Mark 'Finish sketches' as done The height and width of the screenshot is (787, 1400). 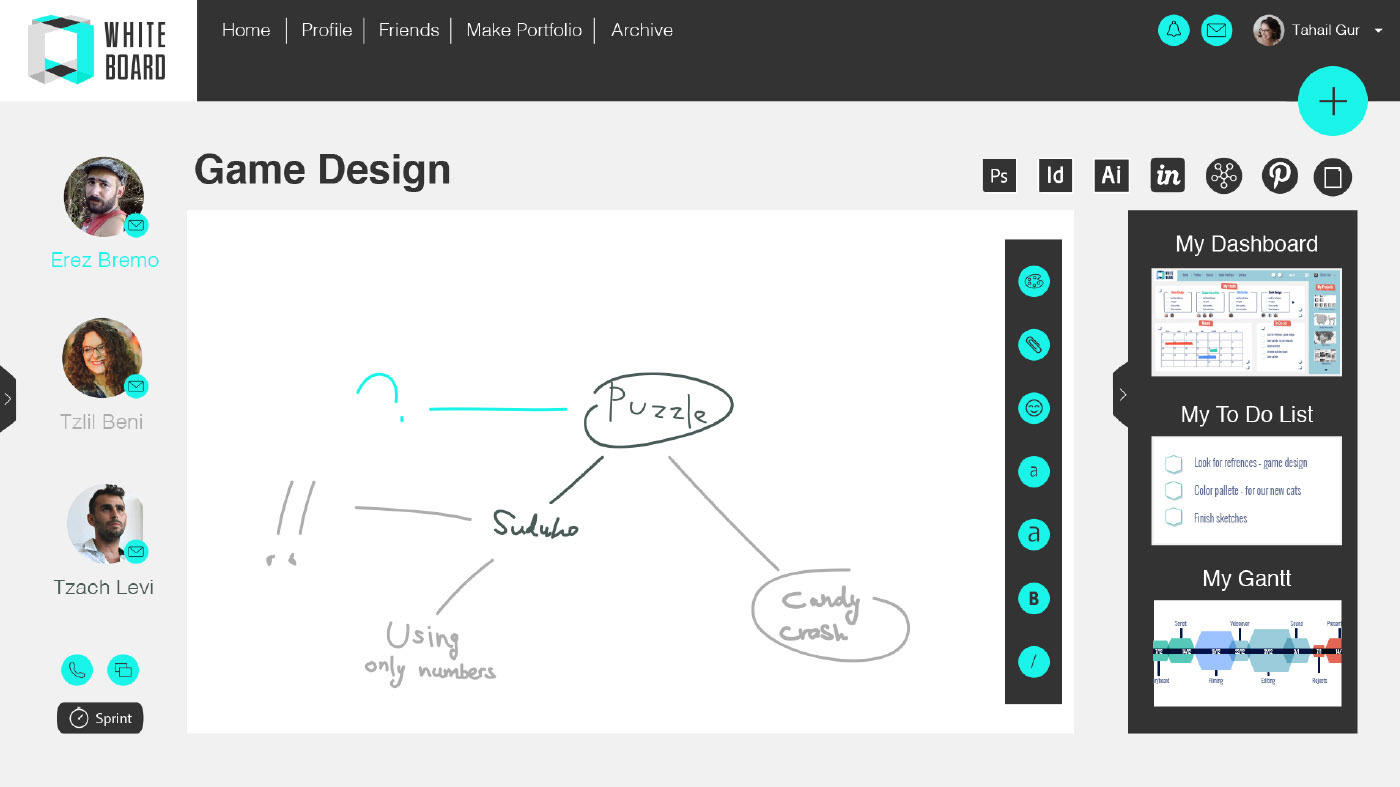pos(1174,518)
